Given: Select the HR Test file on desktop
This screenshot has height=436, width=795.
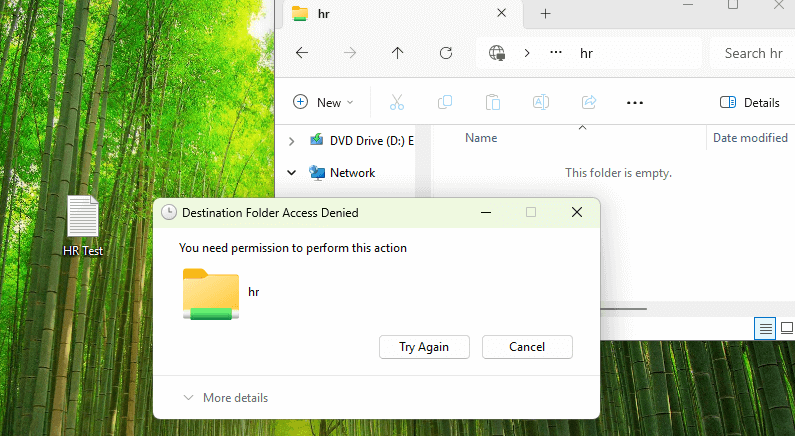Looking at the screenshot, I should (83, 226).
